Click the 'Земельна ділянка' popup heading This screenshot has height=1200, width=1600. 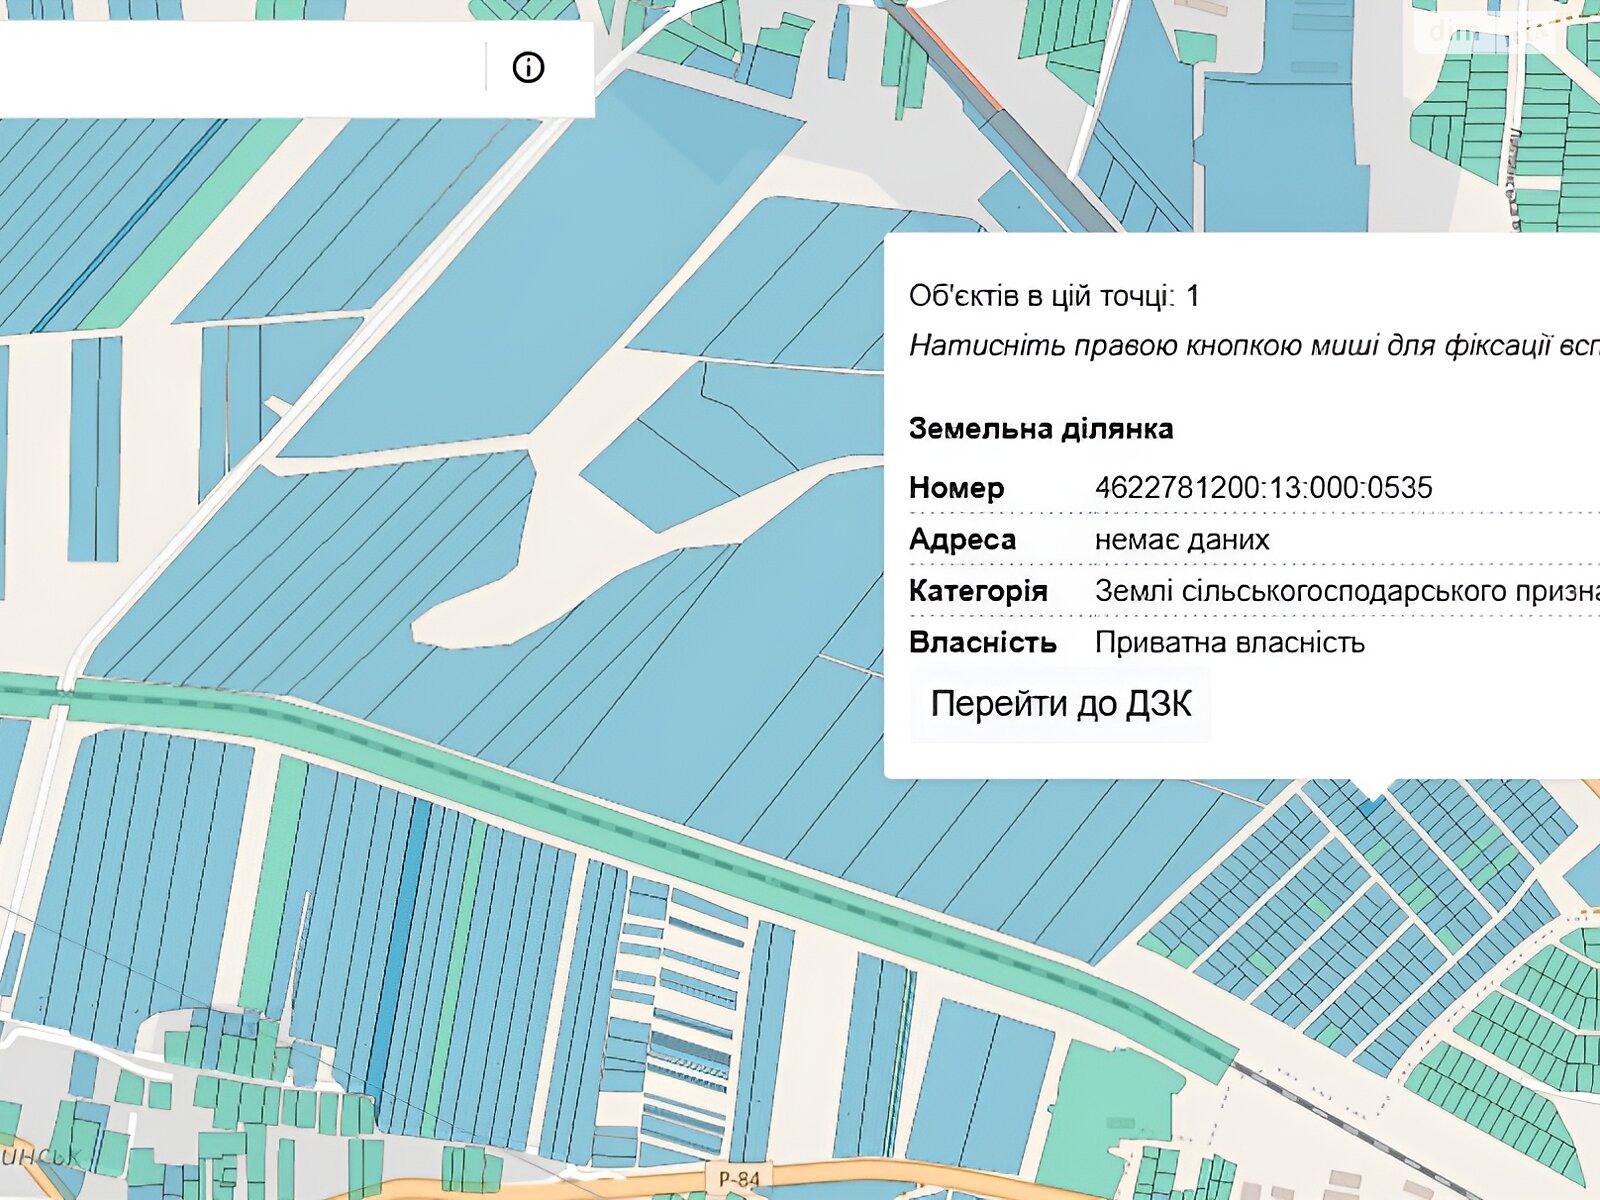click(x=1040, y=429)
